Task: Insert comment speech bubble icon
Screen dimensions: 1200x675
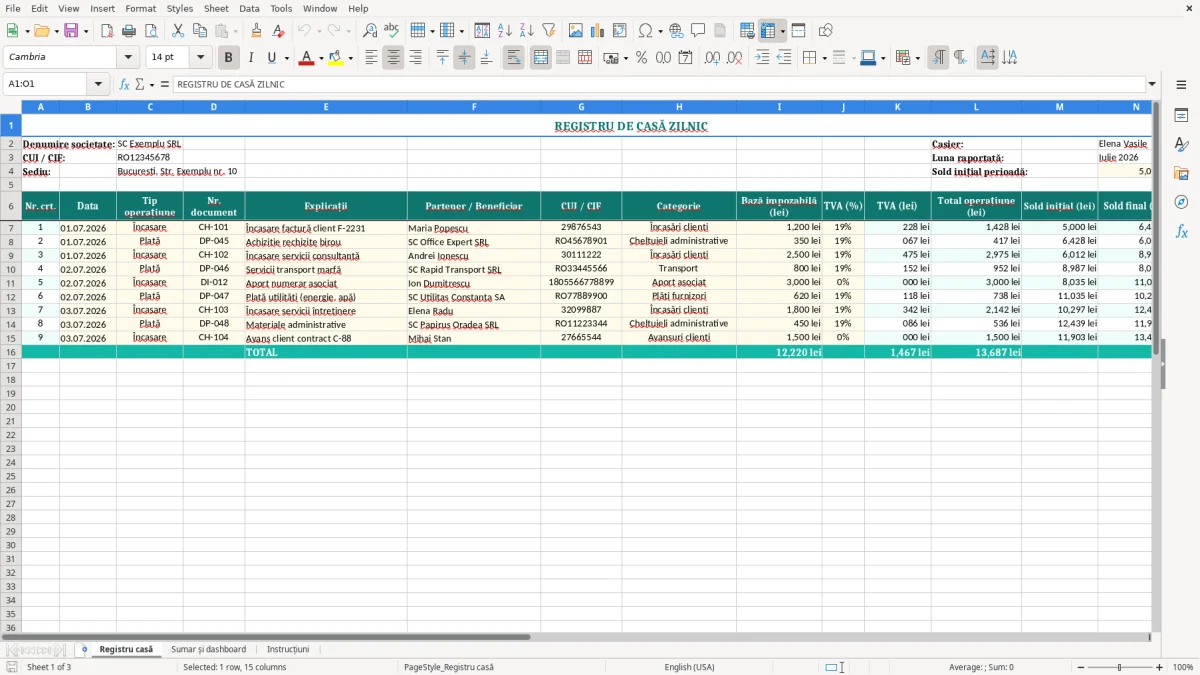Action: pos(698,31)
